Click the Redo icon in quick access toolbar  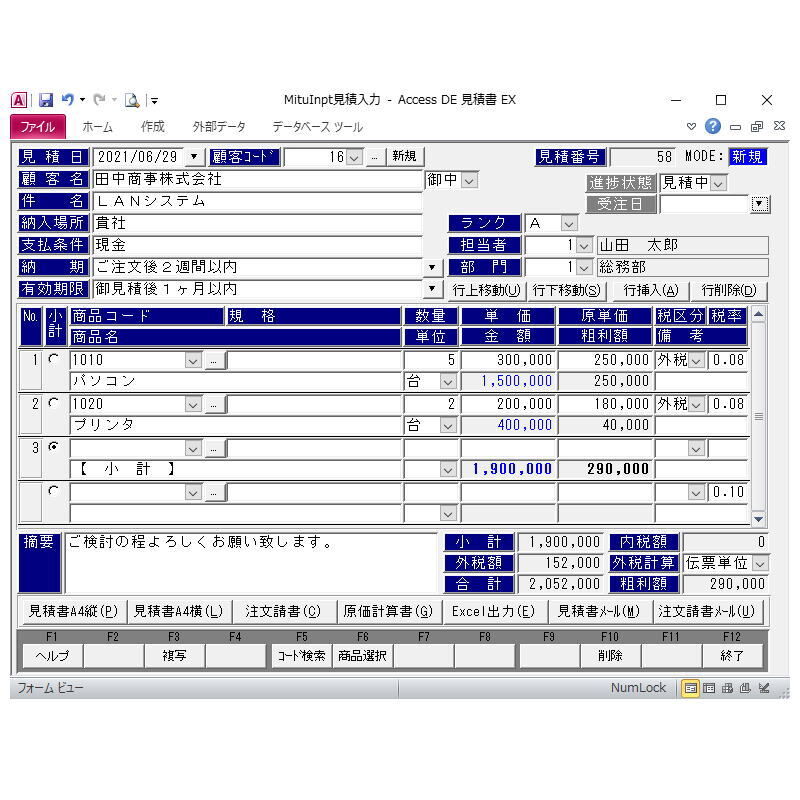[101, 100]
